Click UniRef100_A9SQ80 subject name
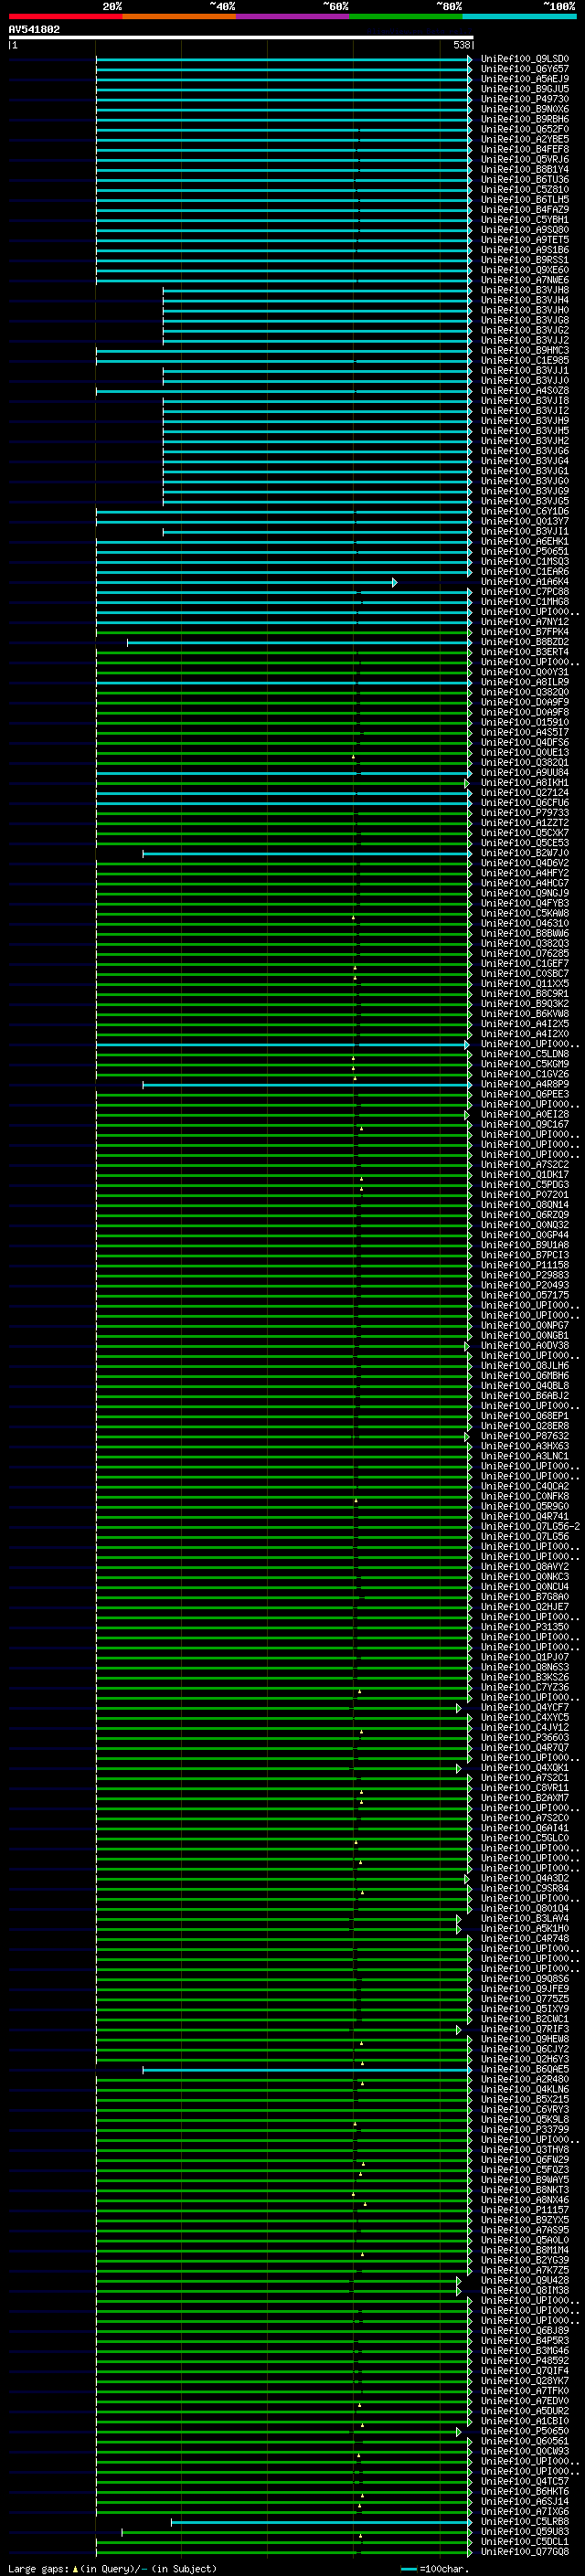The width and height of the screenshot is (585, 2576). (524, 230)
